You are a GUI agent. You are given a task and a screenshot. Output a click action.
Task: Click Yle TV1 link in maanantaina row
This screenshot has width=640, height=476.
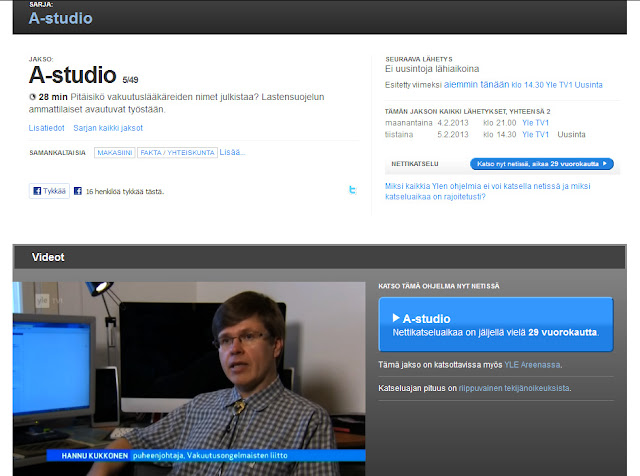536,122
